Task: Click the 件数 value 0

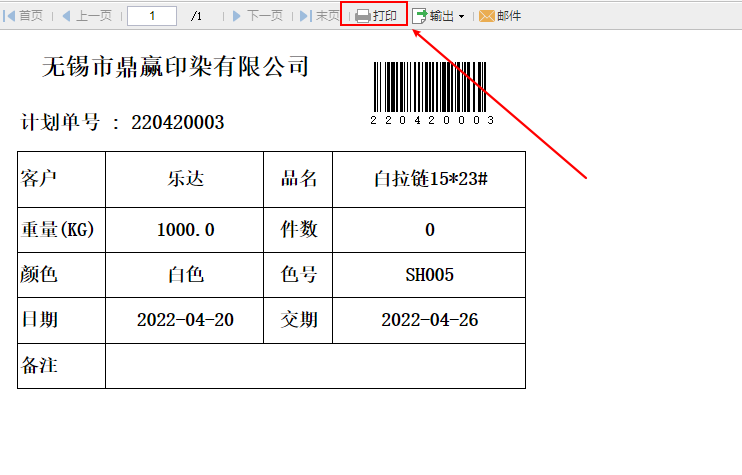Action: (429, 230)
